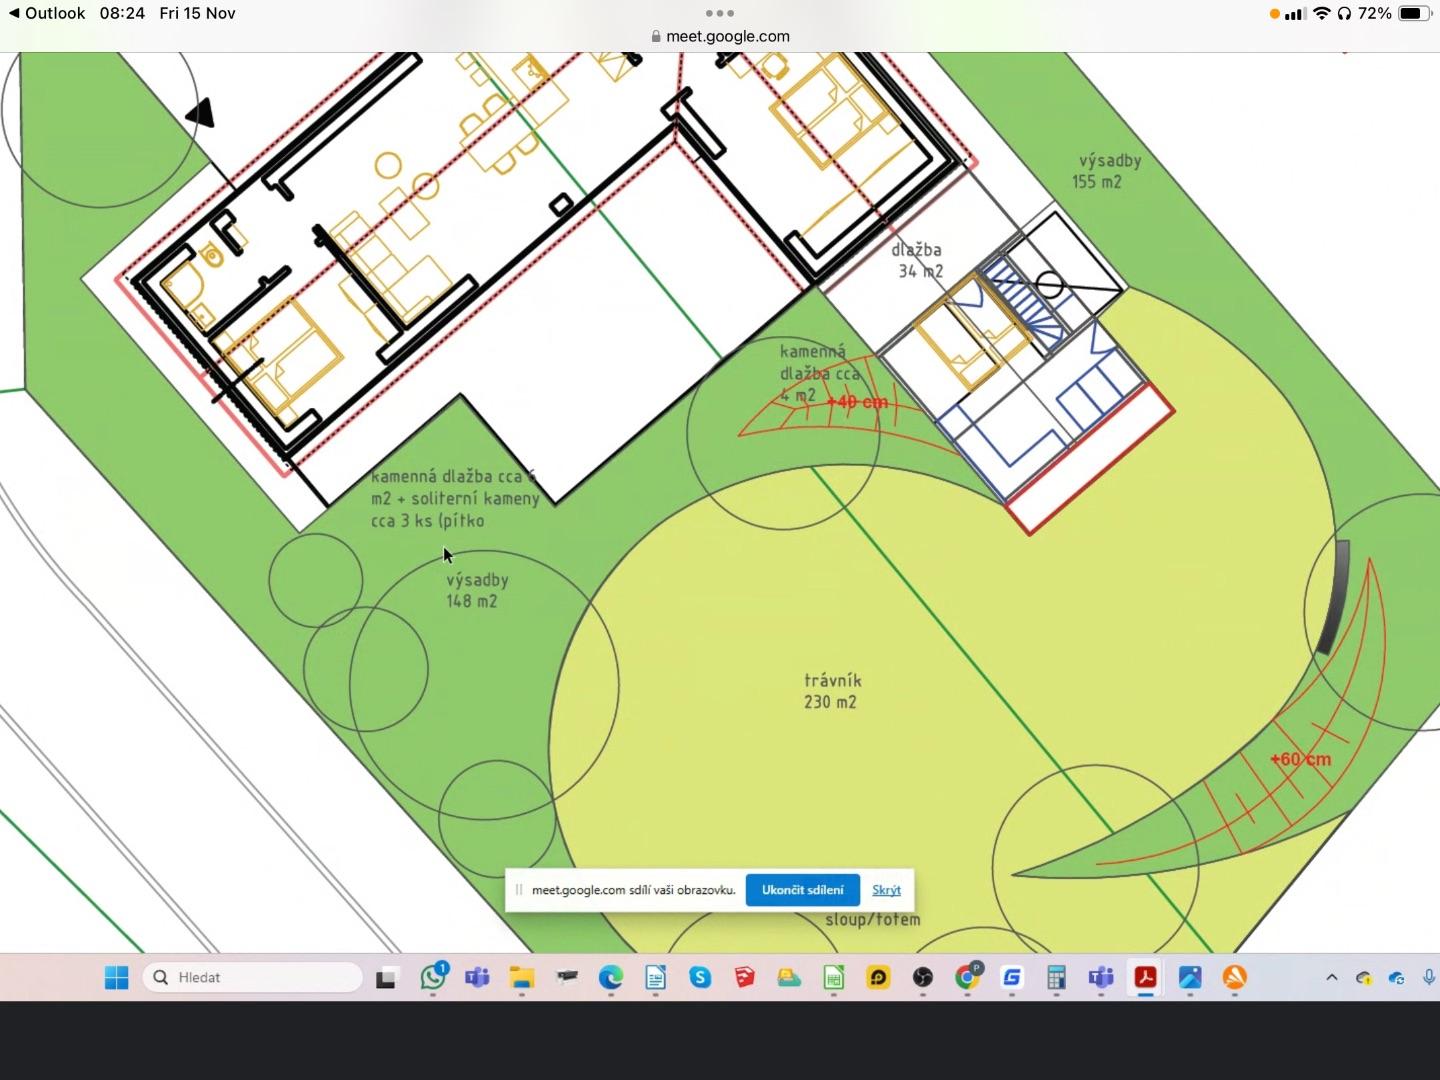Open the Windows Start menu
Screen dimensions: 1440x1080
coord(117,977)
